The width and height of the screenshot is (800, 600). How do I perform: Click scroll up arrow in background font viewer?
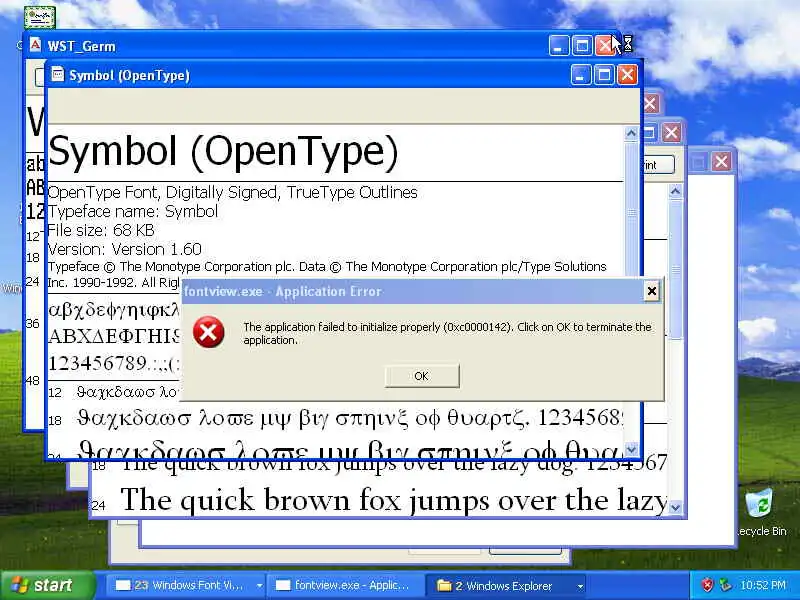(x=675, y=191)
